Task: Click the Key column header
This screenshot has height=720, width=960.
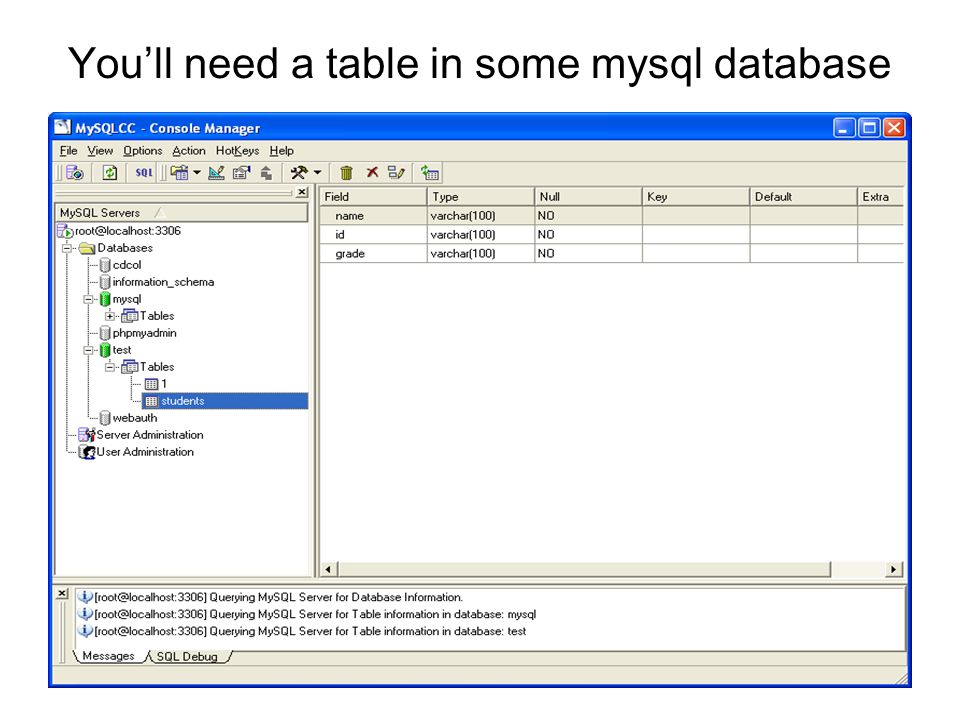Action: 696,197
